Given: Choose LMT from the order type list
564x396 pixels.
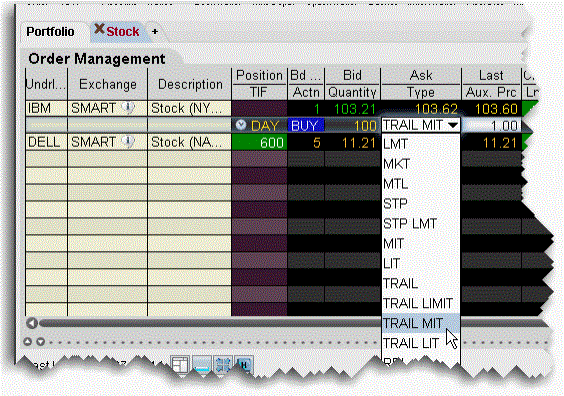Looking at the screenshot, I should point(420,144).
